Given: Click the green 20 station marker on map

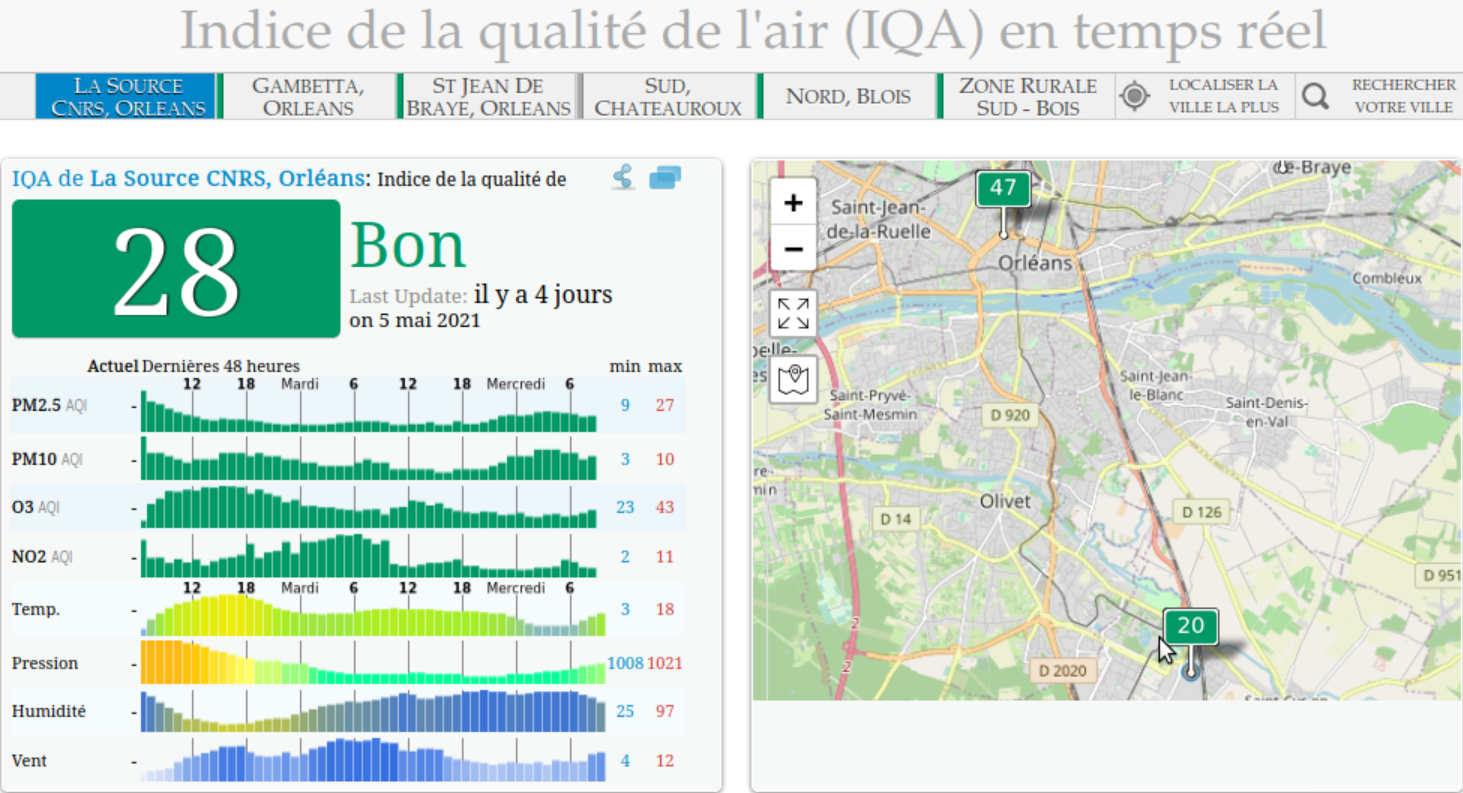Looking at the screenshot, I should tap(1190, 627).
